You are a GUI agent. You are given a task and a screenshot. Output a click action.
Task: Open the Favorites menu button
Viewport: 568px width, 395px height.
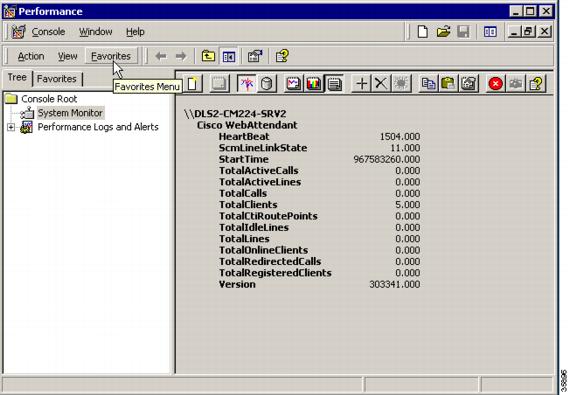tap(111, 56)
